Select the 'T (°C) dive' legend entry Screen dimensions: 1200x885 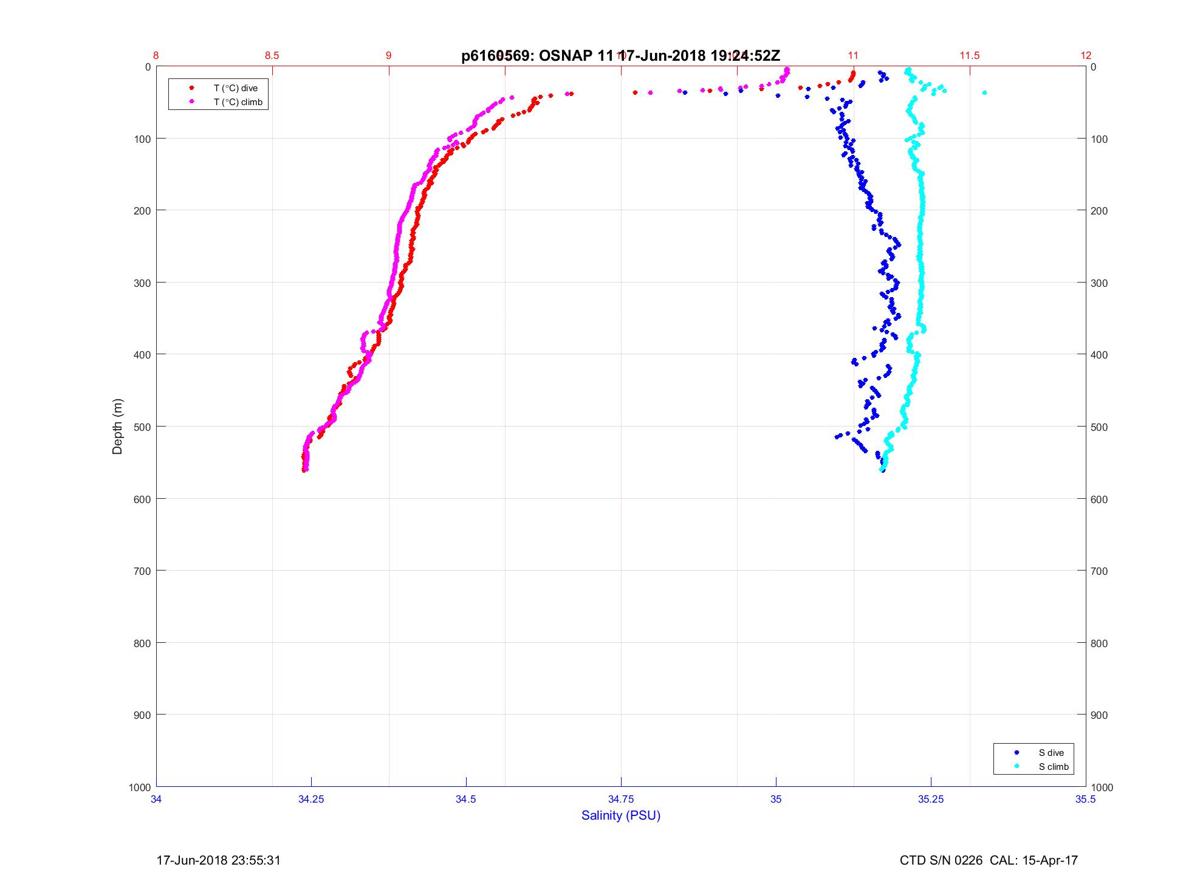point(235,88)
